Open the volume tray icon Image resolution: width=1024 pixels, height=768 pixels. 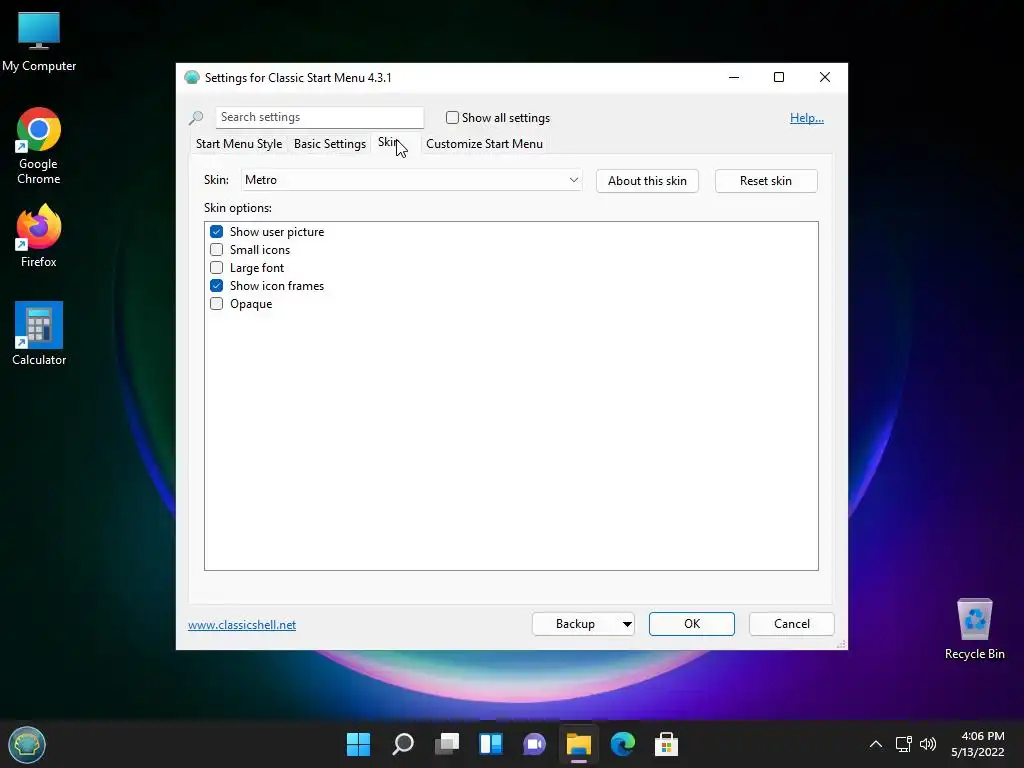[927, 744]
